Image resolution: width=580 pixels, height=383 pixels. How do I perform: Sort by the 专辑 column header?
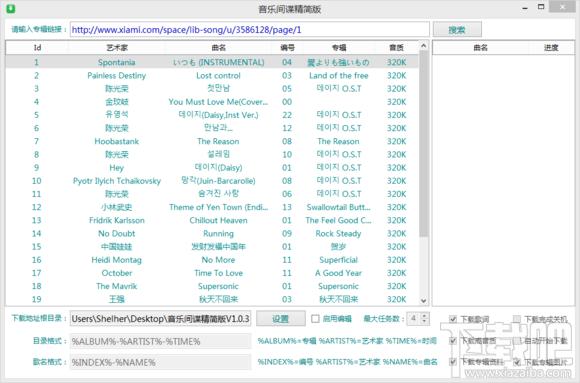click(x=339, y=47)
